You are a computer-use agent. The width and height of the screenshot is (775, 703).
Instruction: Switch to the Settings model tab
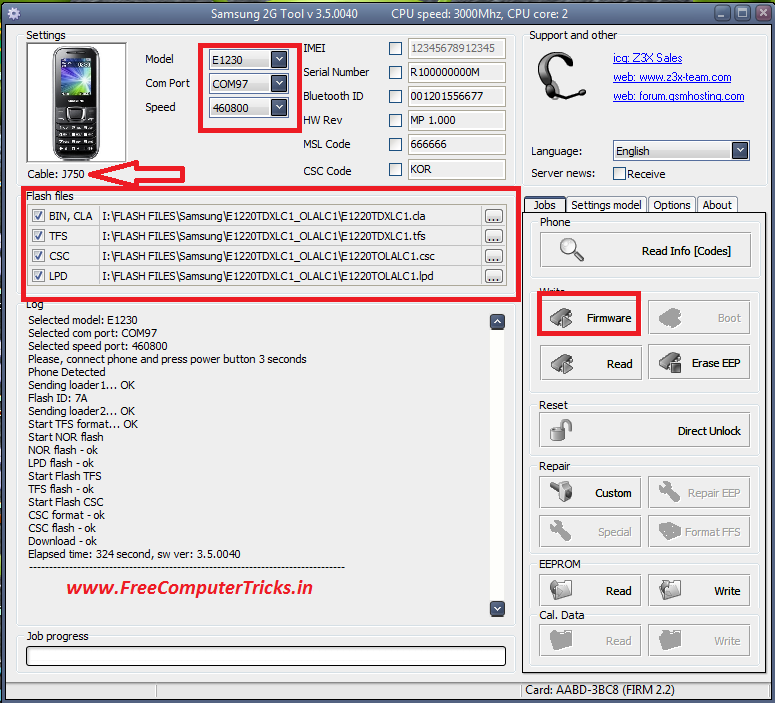click(606, 205)
